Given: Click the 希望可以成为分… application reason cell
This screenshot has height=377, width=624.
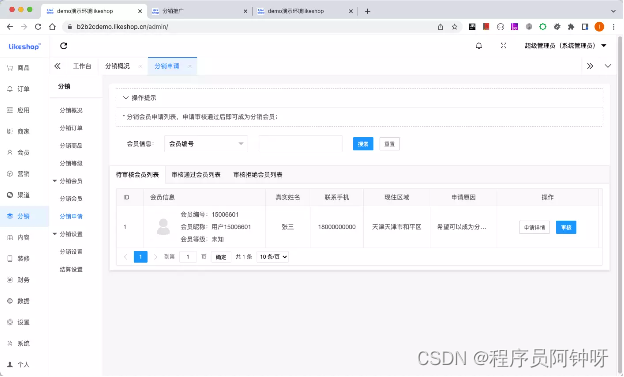Looking at the screenshot, I should coord(462,227).
